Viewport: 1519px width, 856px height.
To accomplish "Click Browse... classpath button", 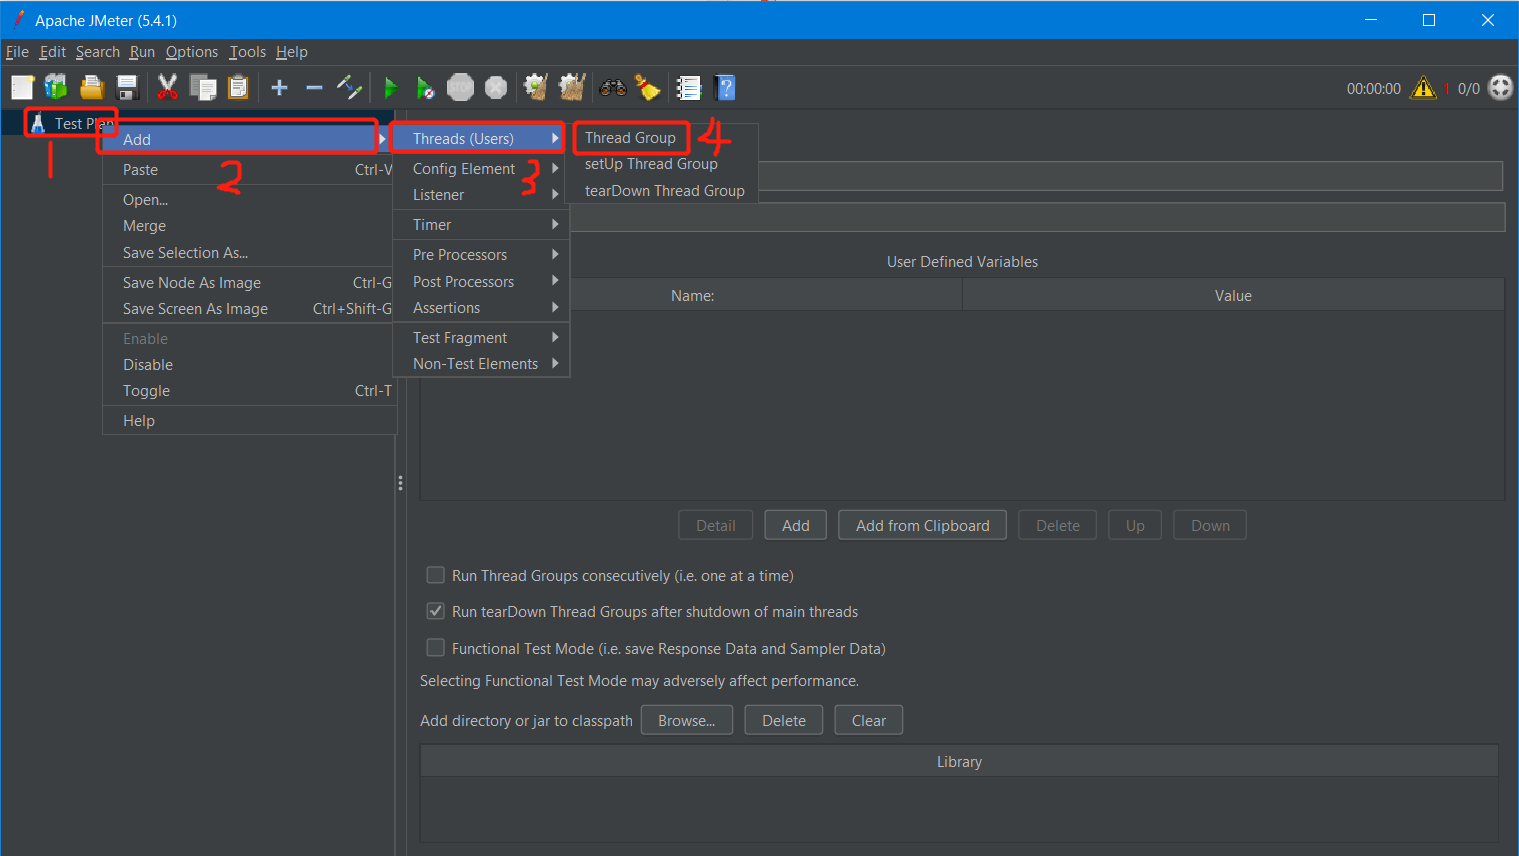I will click(x=687, y=720).
